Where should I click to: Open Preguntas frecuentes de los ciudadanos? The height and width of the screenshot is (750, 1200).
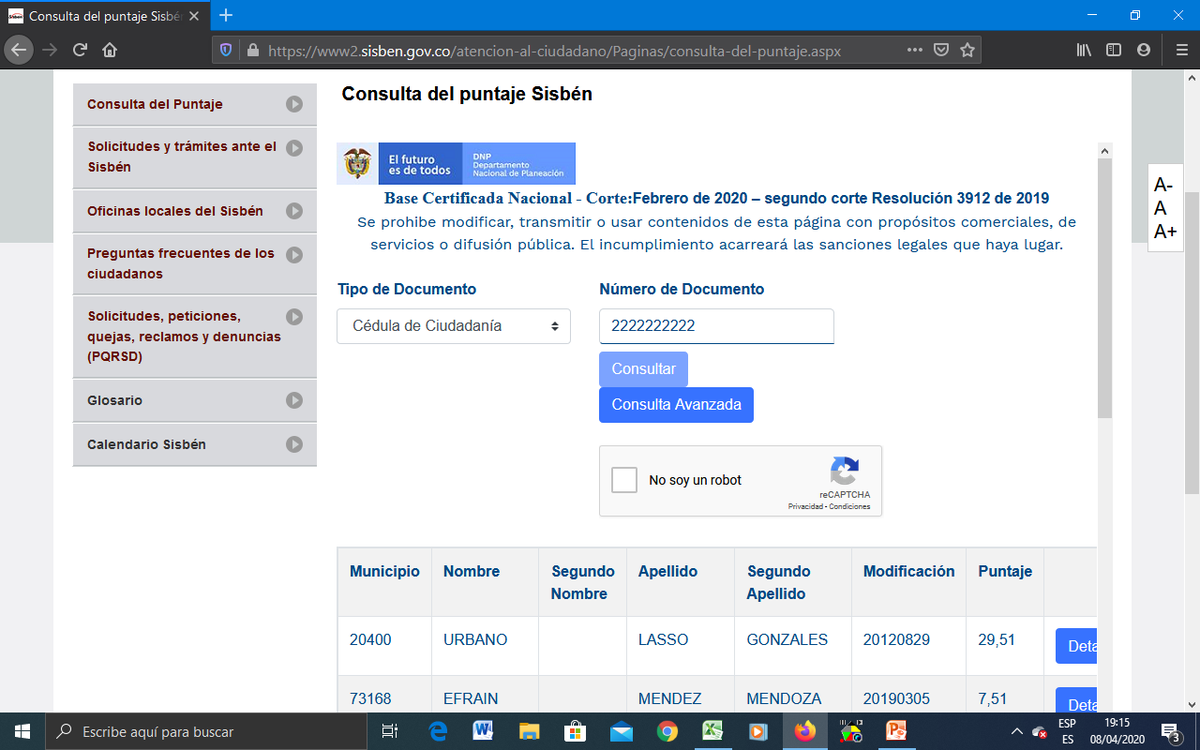[195, 264]
